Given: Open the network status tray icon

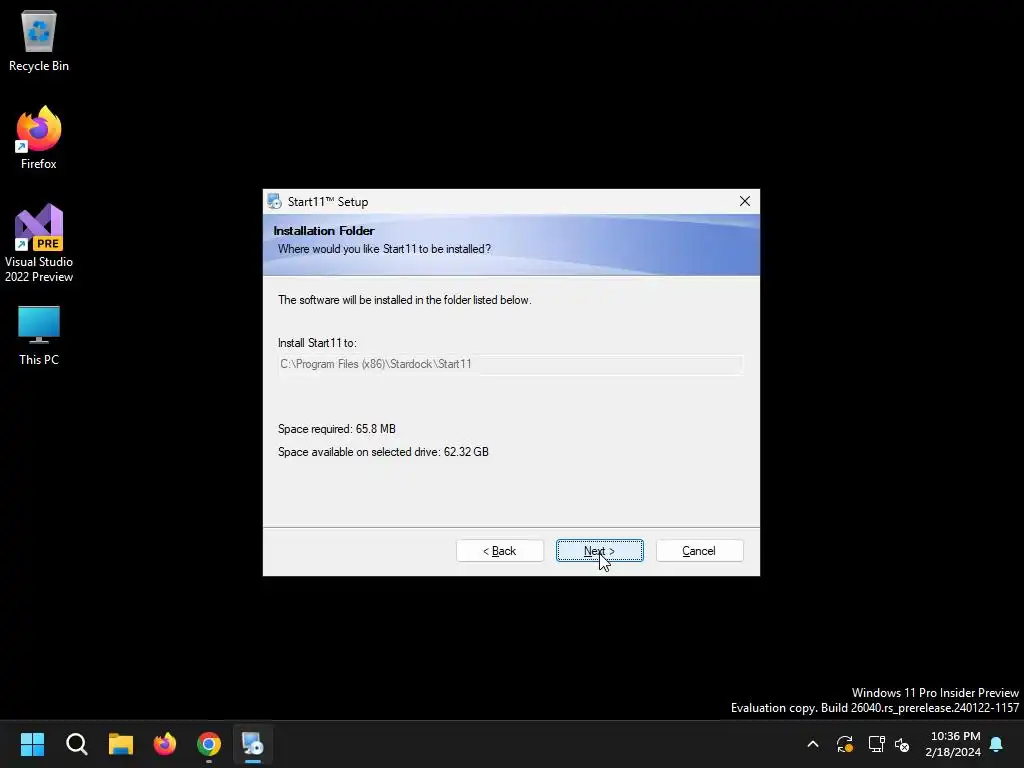Looking at the screenshot, I should point(876,744).
